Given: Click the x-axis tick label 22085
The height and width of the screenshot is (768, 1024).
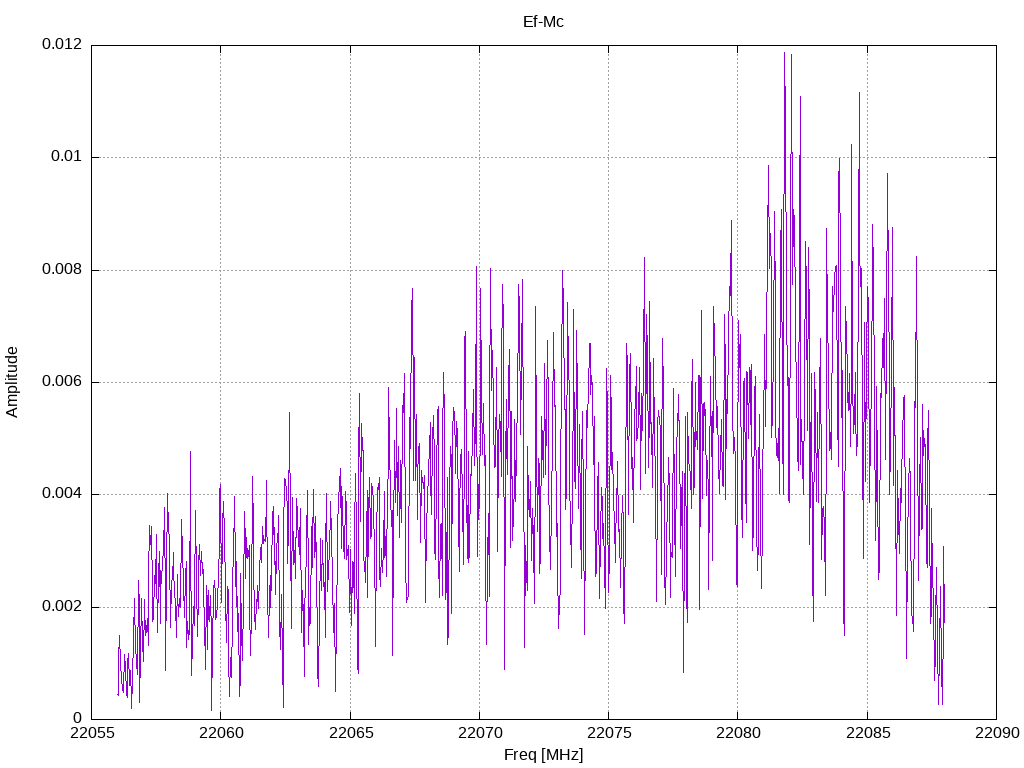Looking at the screenshot, I should [x=867, y=733].
